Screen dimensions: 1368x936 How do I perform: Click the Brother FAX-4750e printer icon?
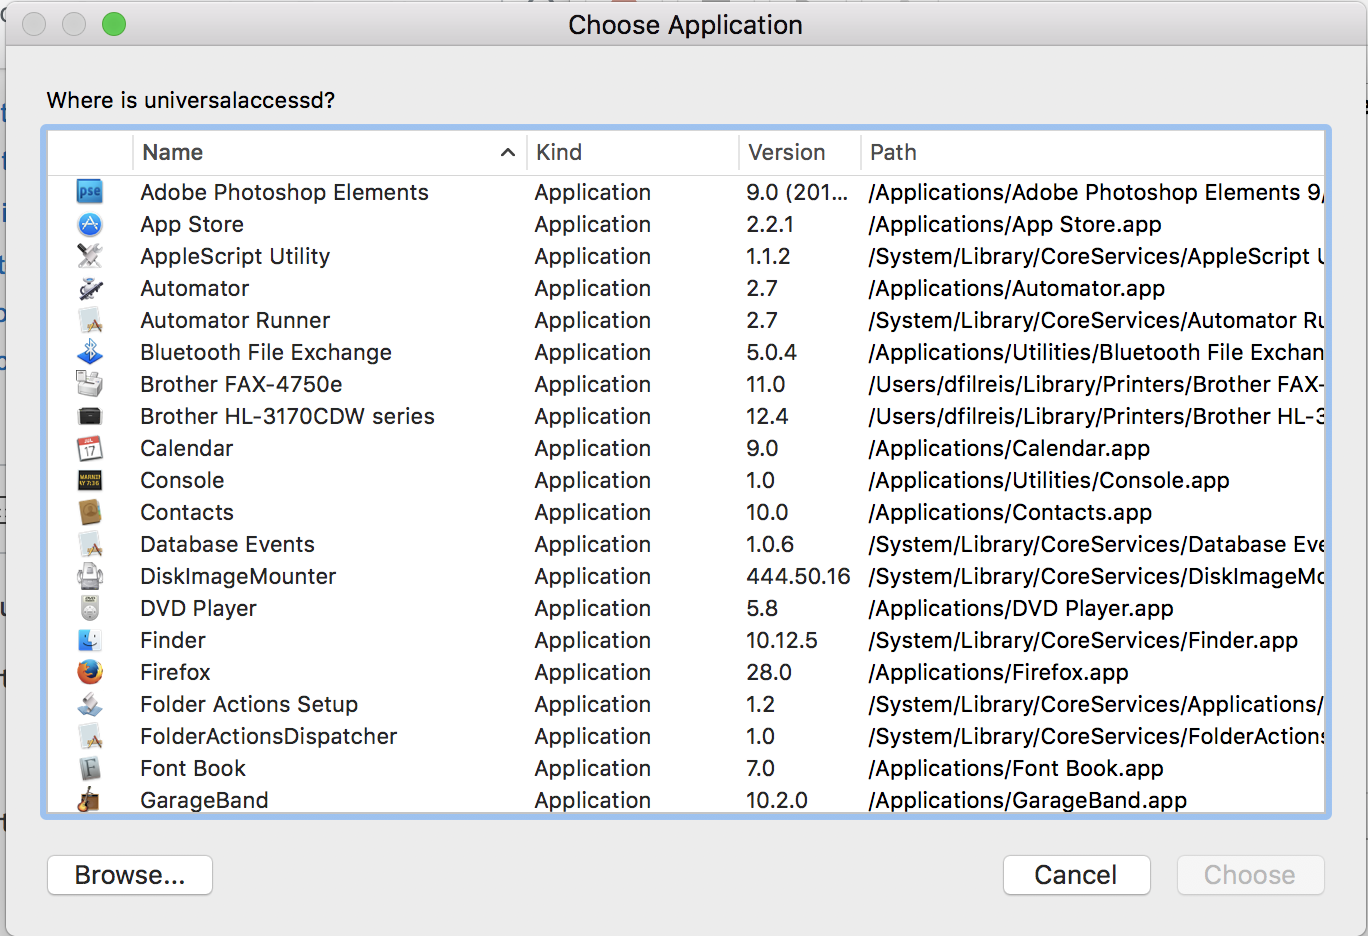click(x=90, y=384)
